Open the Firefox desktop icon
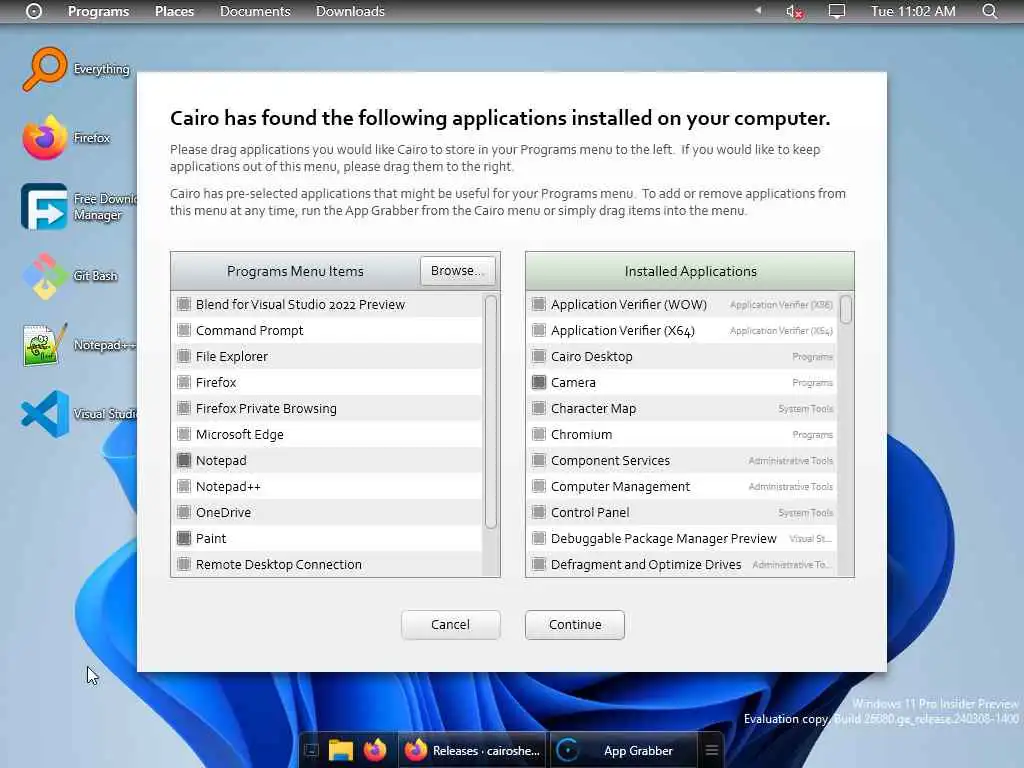 [44, 138]
